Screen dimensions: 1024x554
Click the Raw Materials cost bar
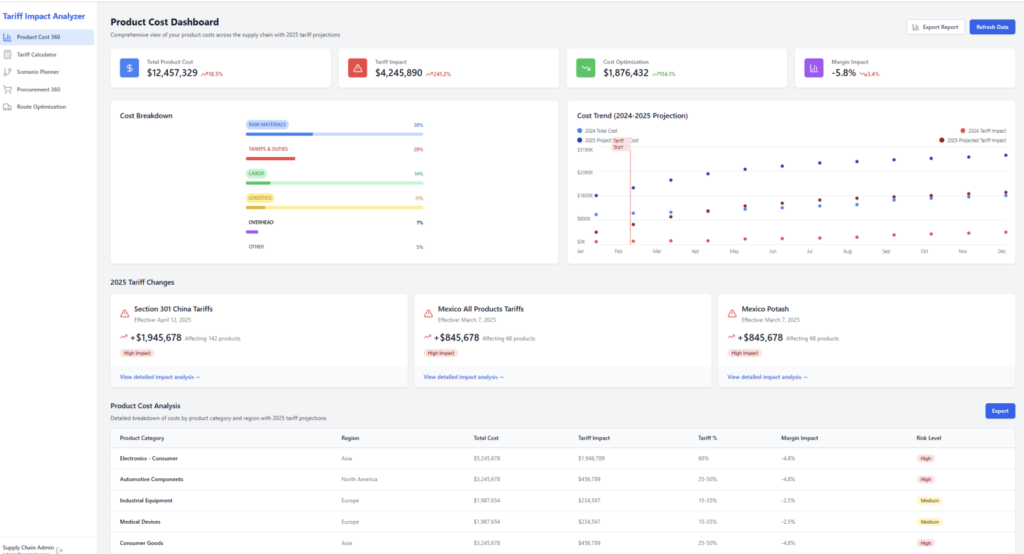[334, 134]
